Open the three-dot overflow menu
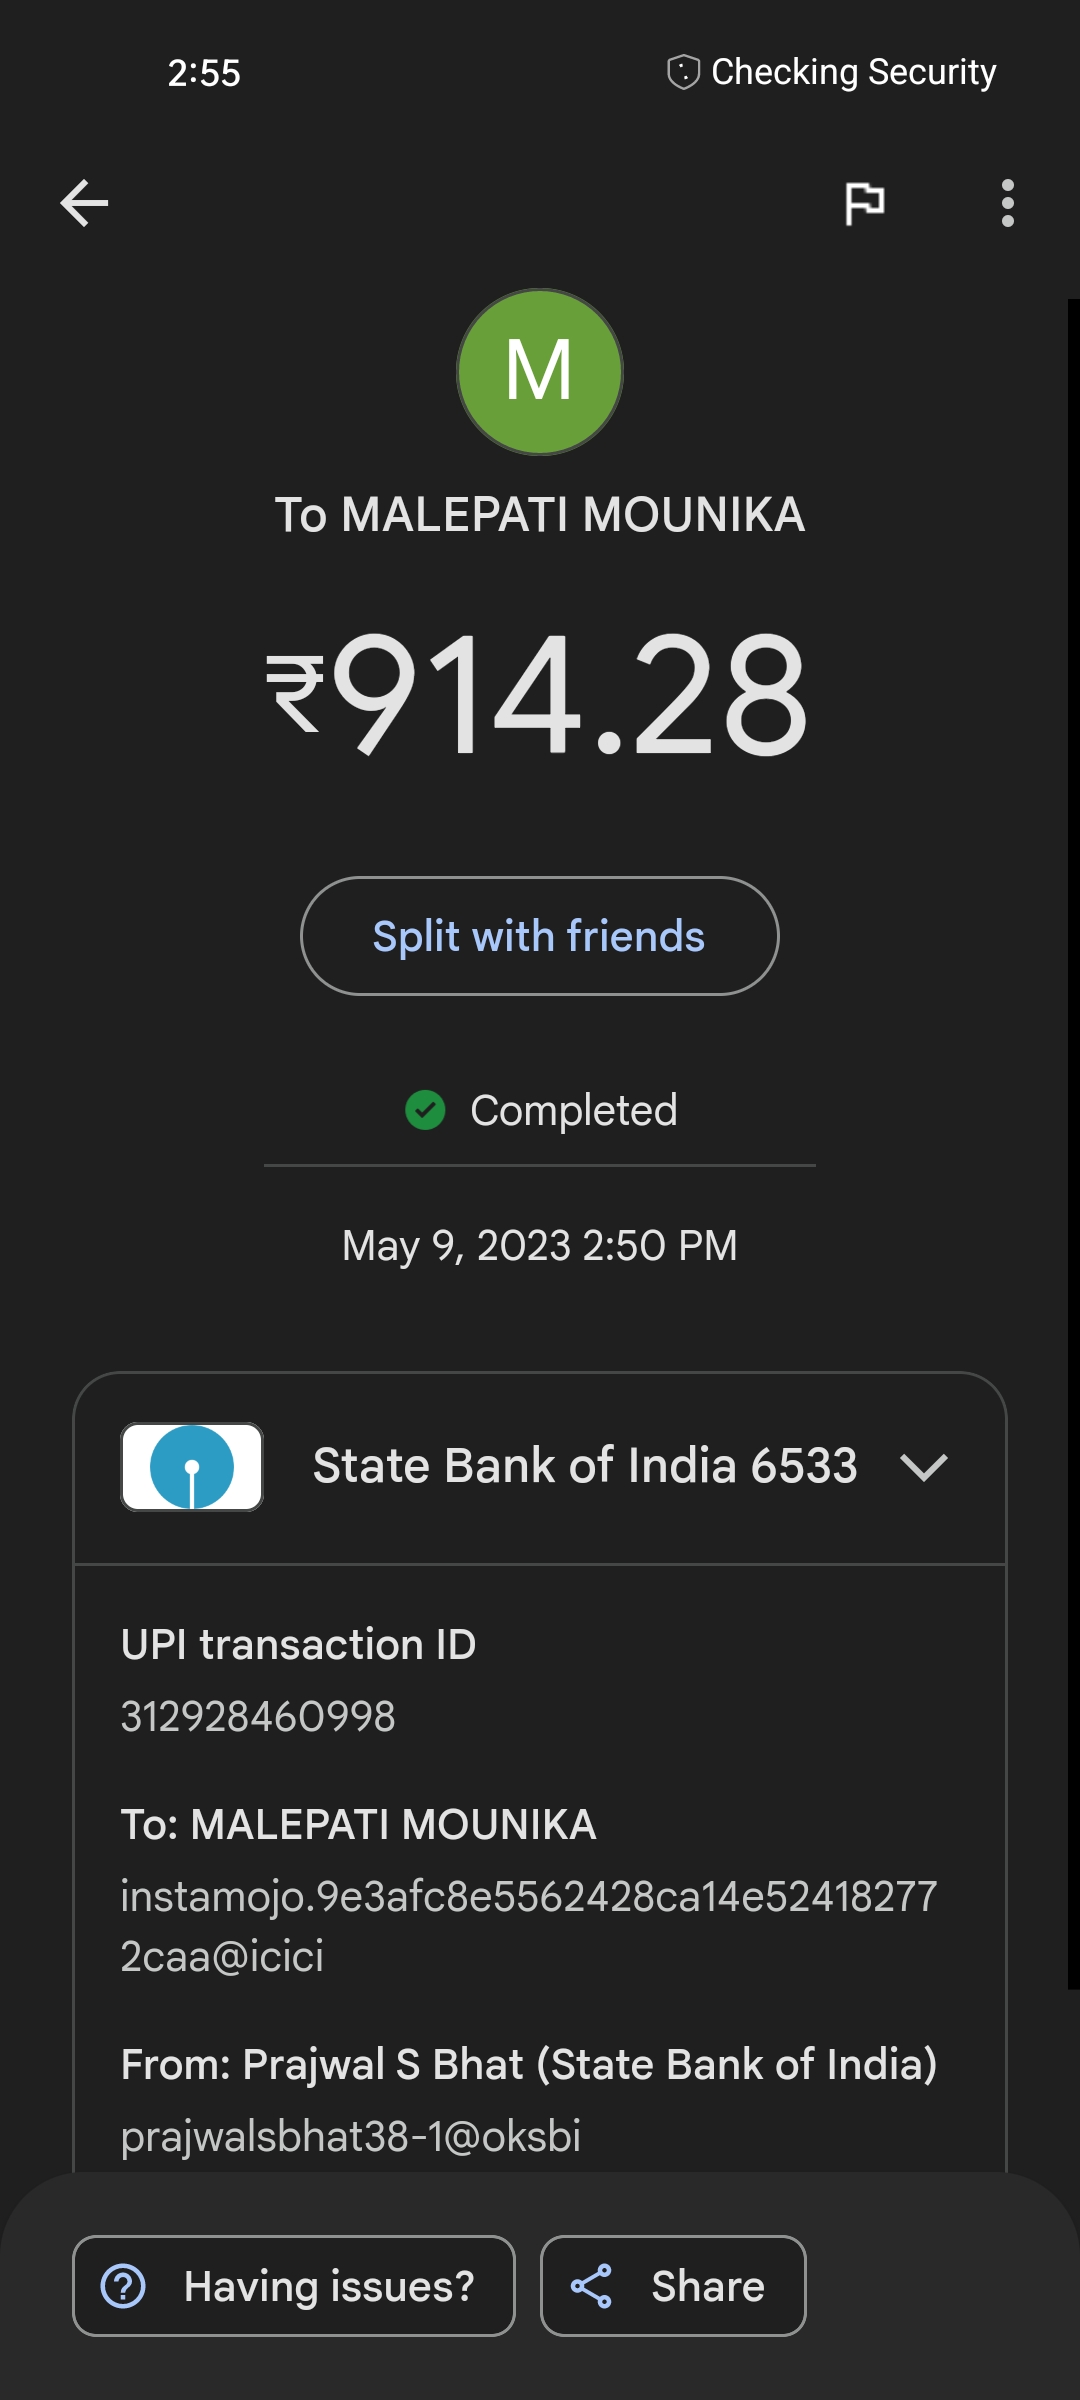This screenshot has height=2400, width=1080. [x=1007, y=204]
